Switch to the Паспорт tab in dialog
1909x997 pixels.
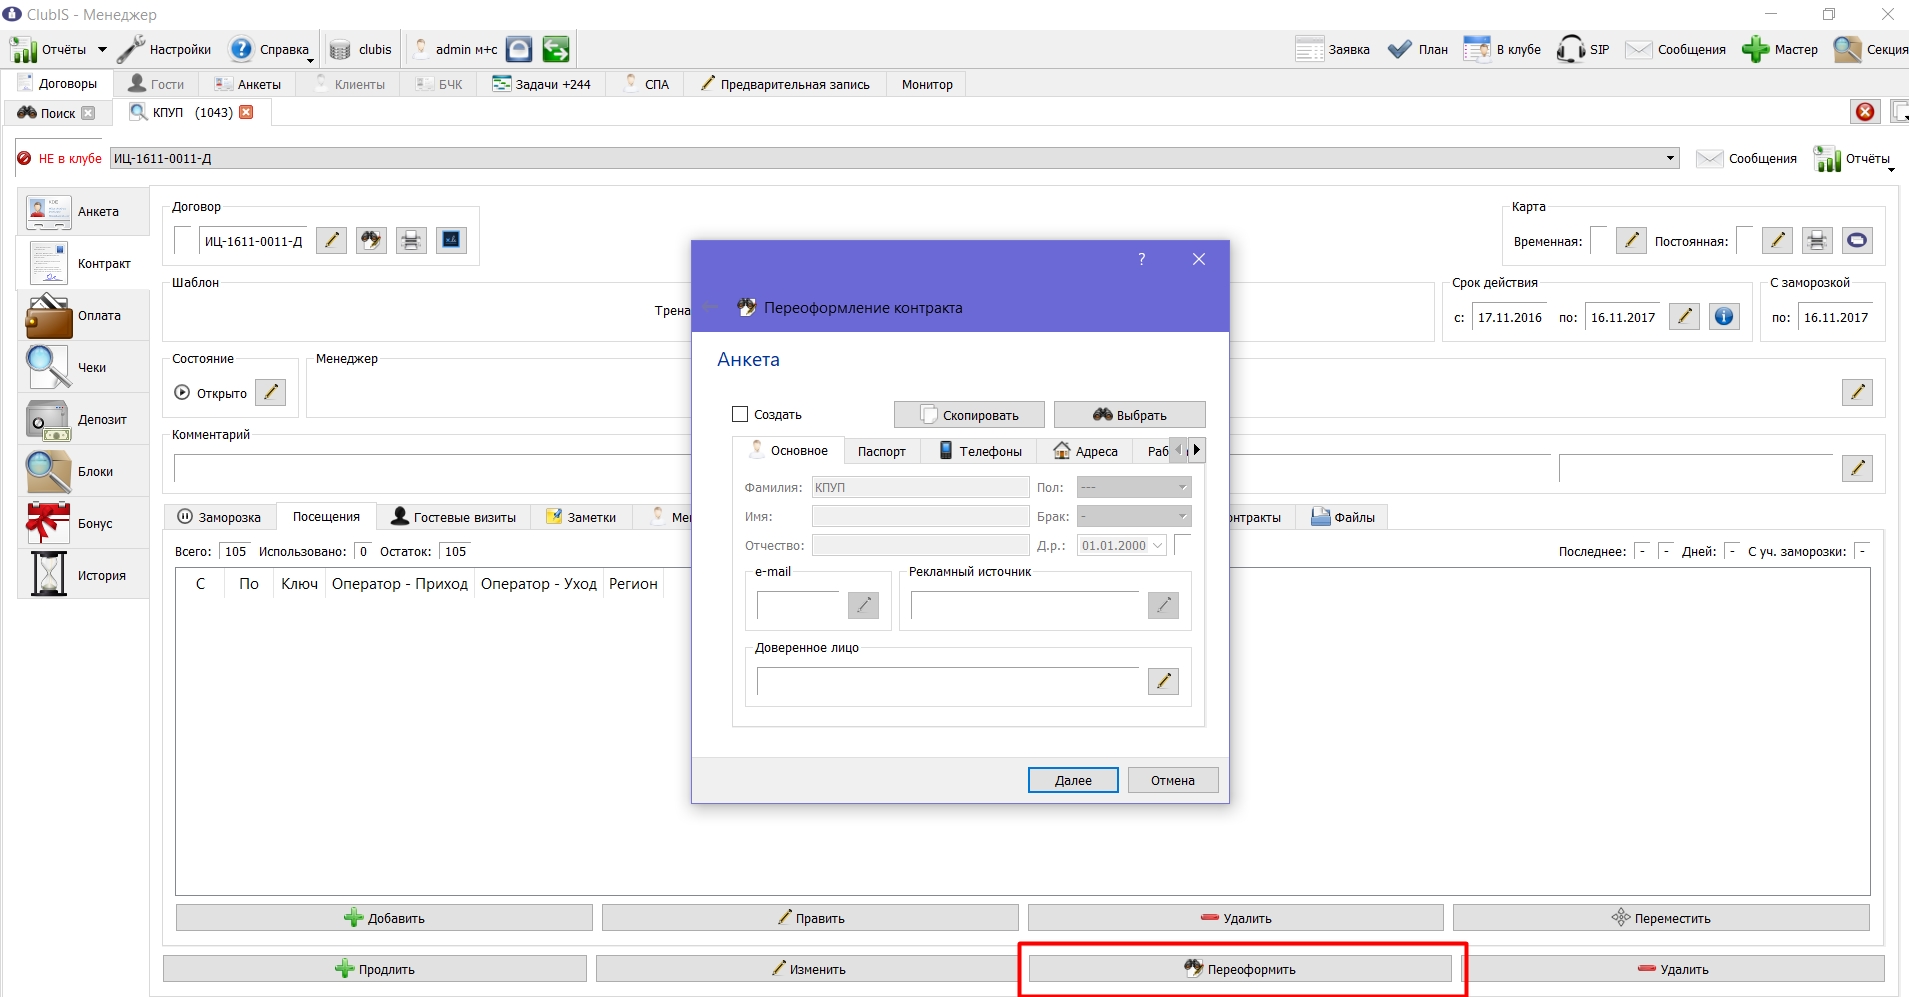(881, 451)
